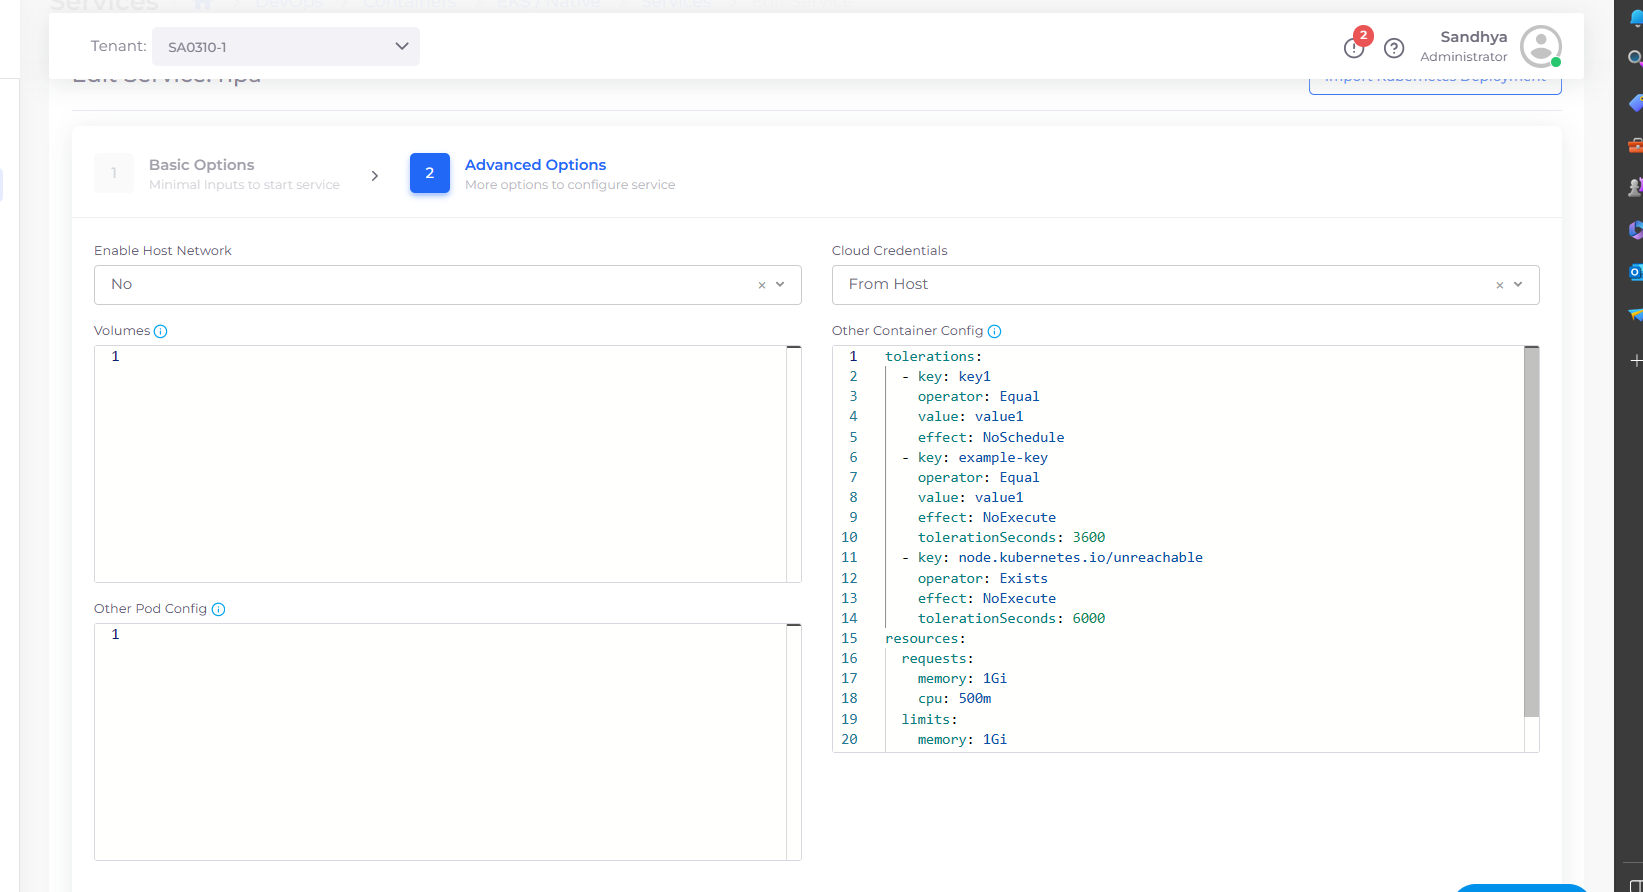Click the 'effect: NoSchedule' line

click(991, 438)
